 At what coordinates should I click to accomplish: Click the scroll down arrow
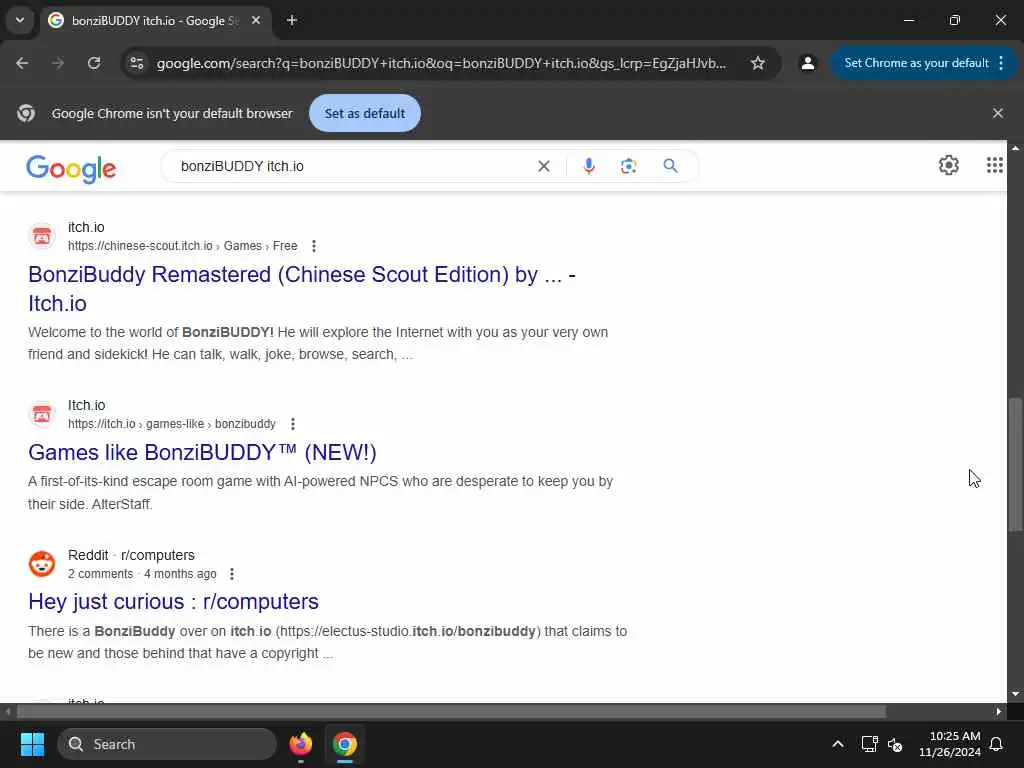click(1015, 694)
